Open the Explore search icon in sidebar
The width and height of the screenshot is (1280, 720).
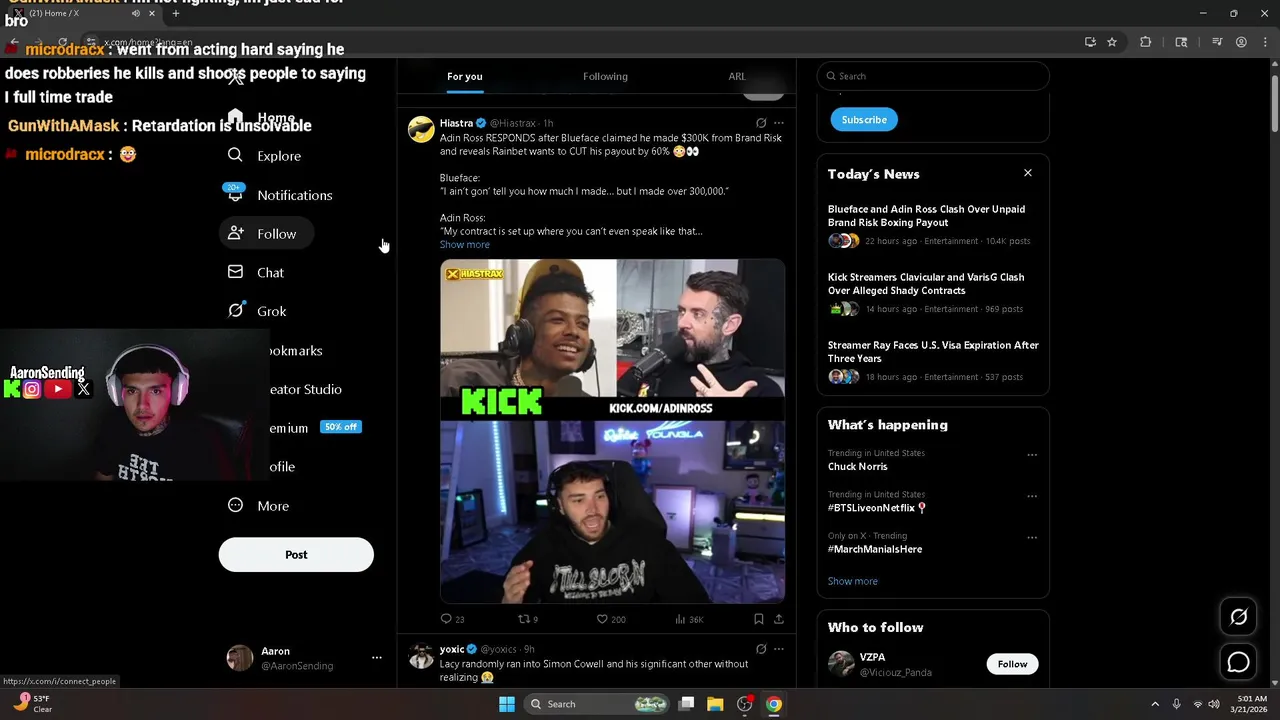pyautogui.click(x=235, y=155)
